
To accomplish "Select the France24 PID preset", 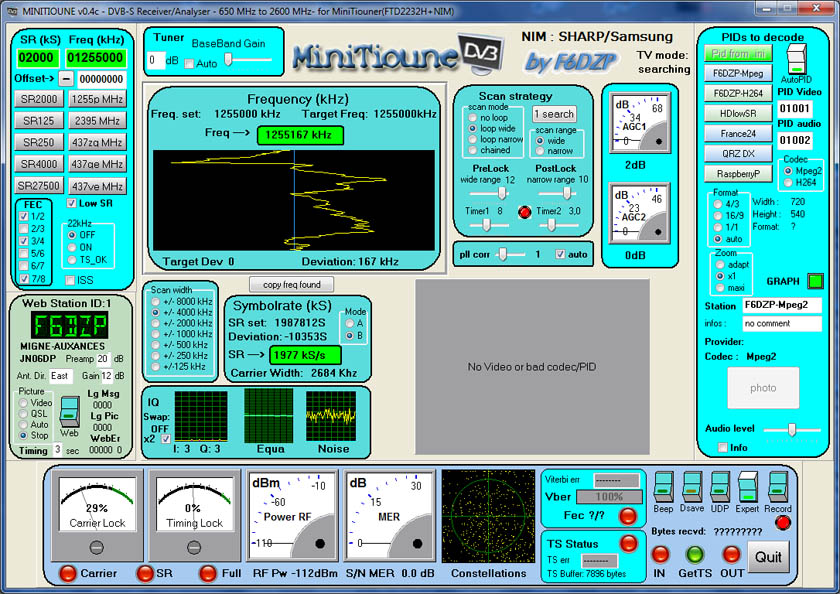I will 737,133.
